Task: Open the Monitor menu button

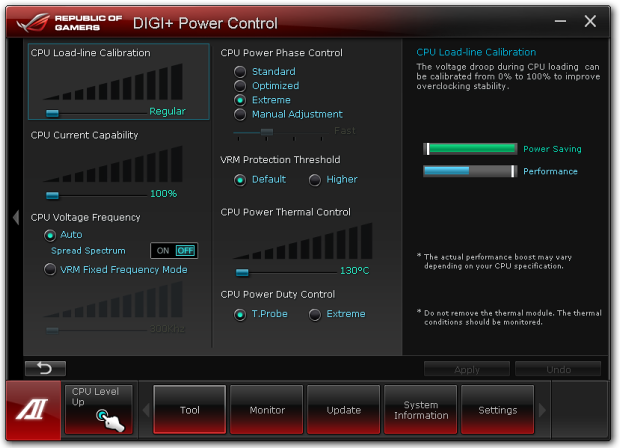Action: coord(267,410)
